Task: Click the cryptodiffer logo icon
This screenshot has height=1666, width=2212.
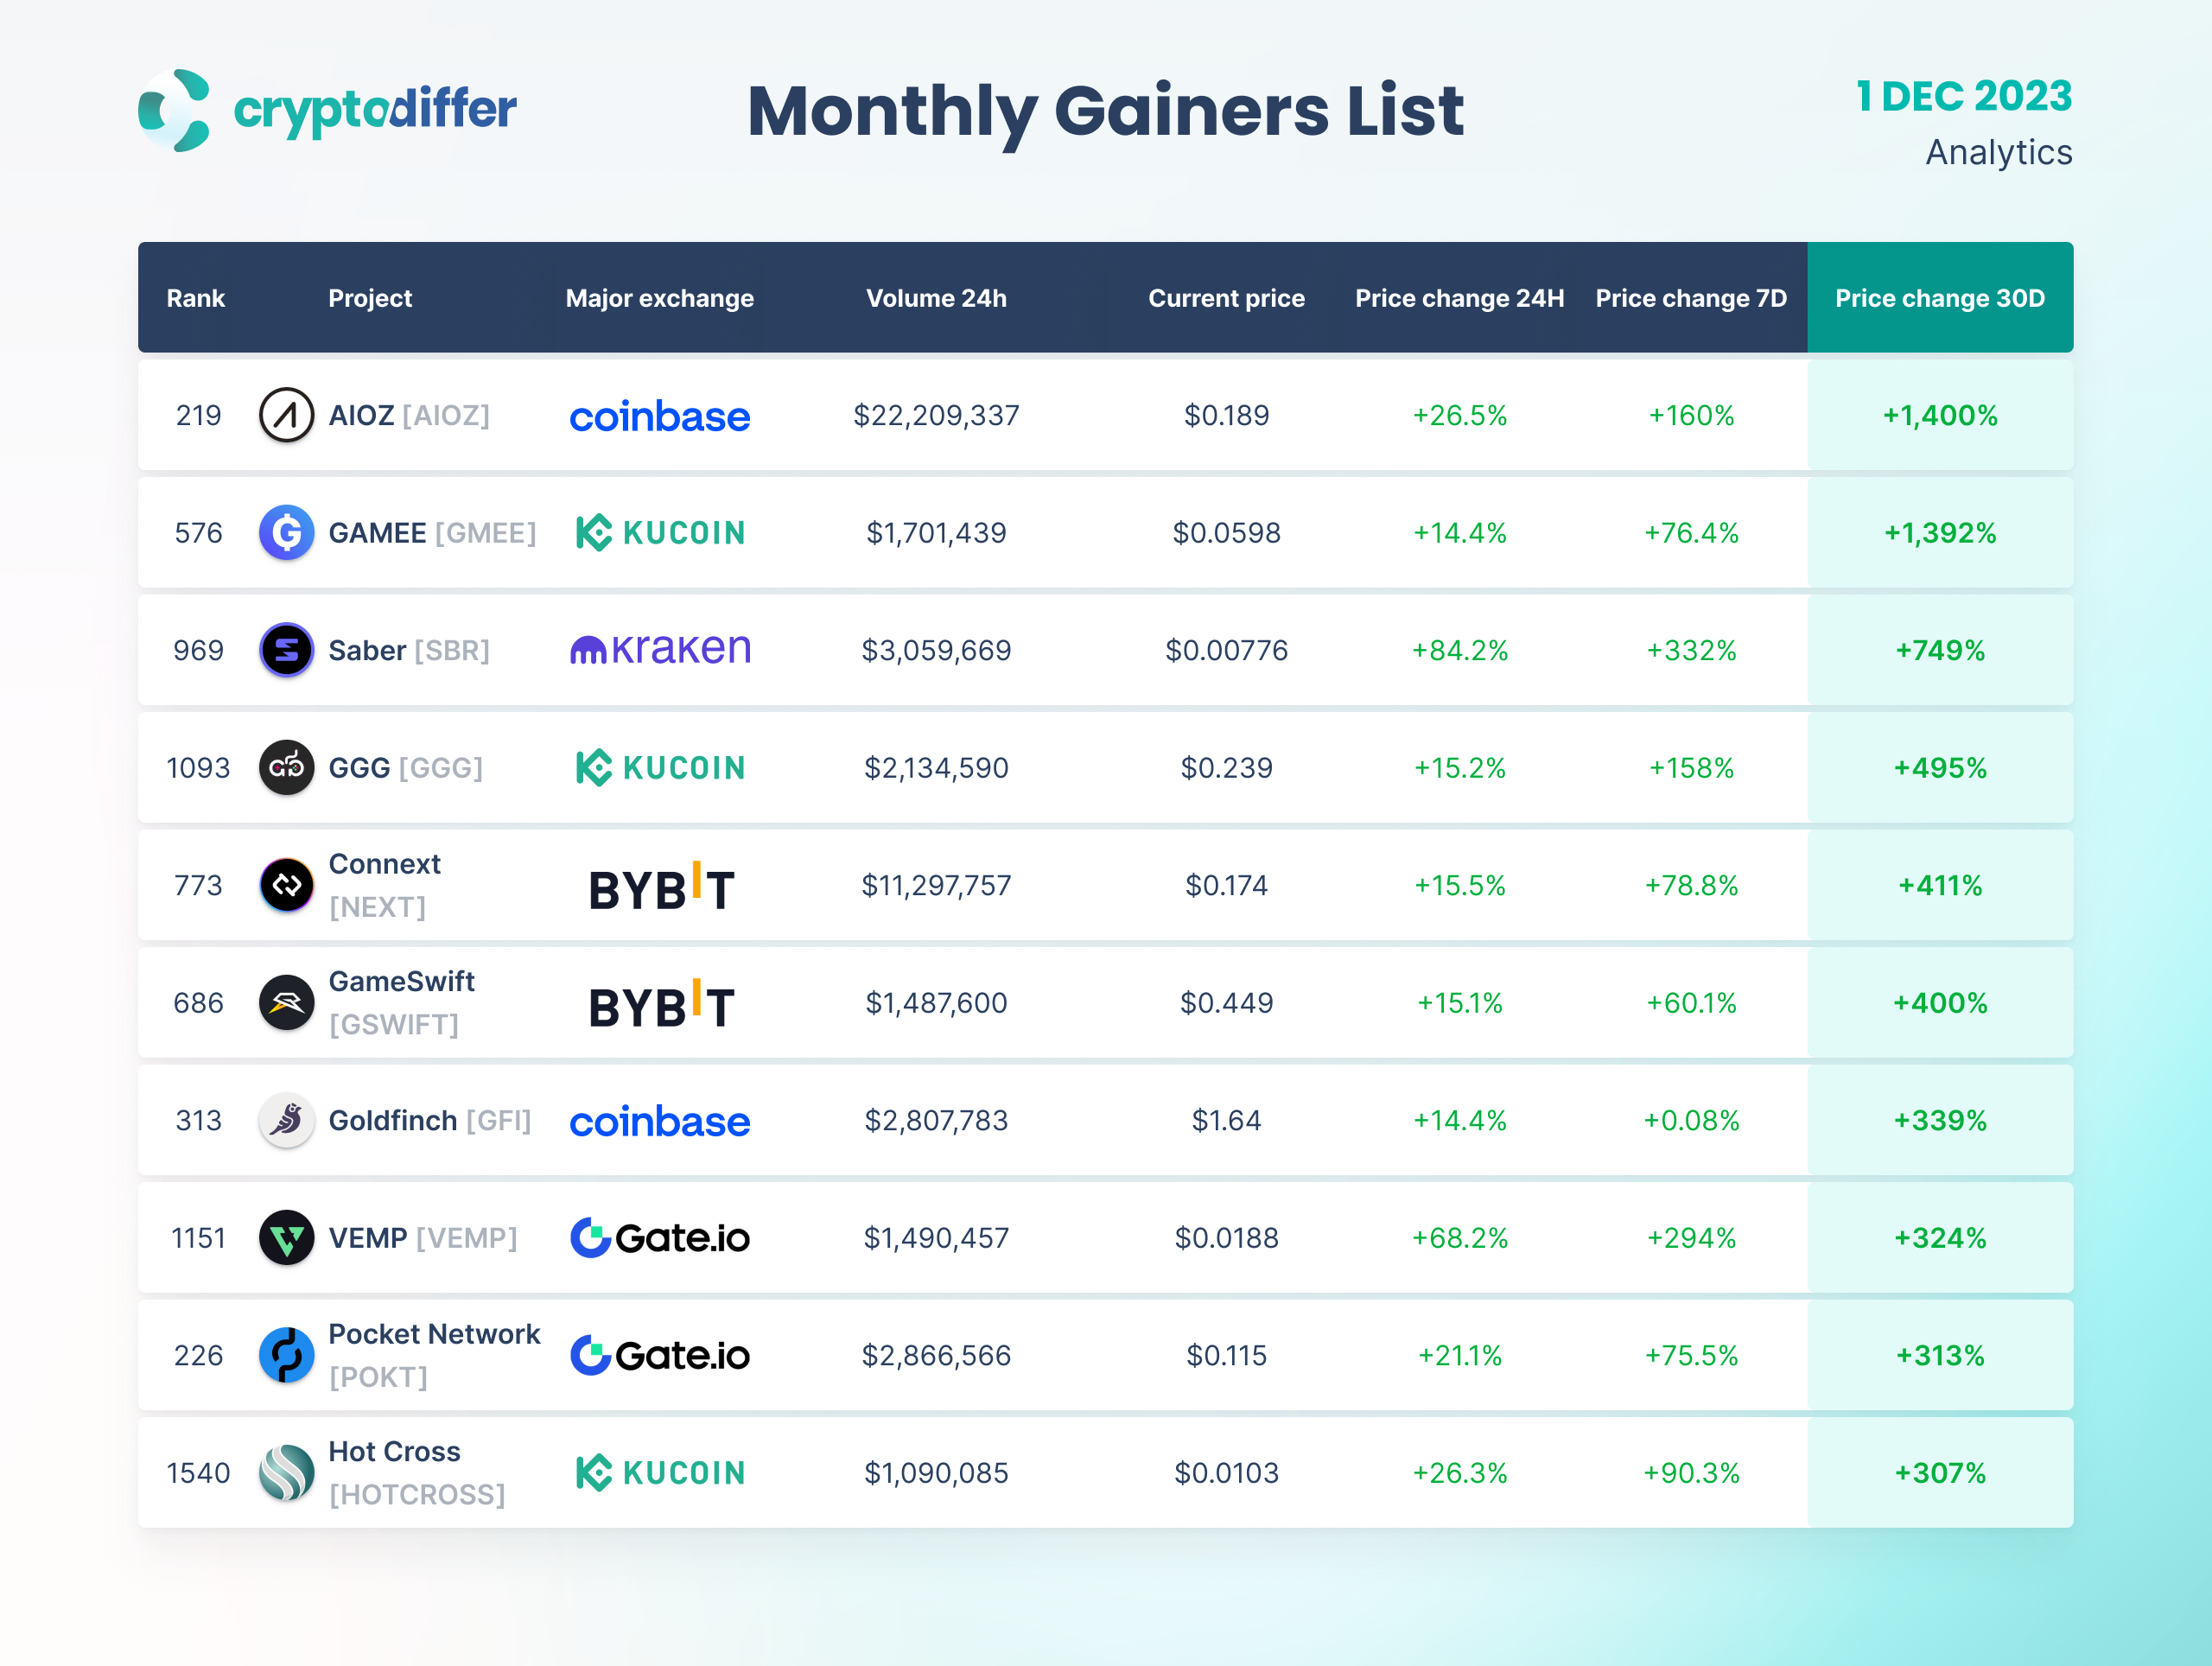Action: click(x=175, y=110)
